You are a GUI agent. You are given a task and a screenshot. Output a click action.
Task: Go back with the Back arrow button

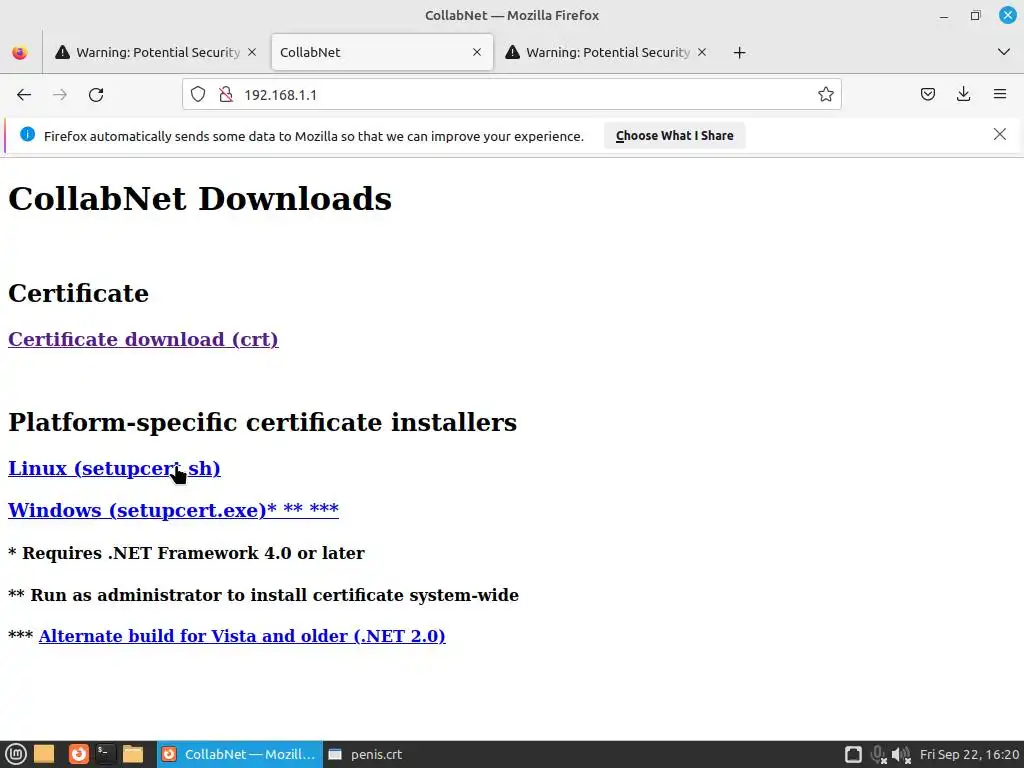24,95
